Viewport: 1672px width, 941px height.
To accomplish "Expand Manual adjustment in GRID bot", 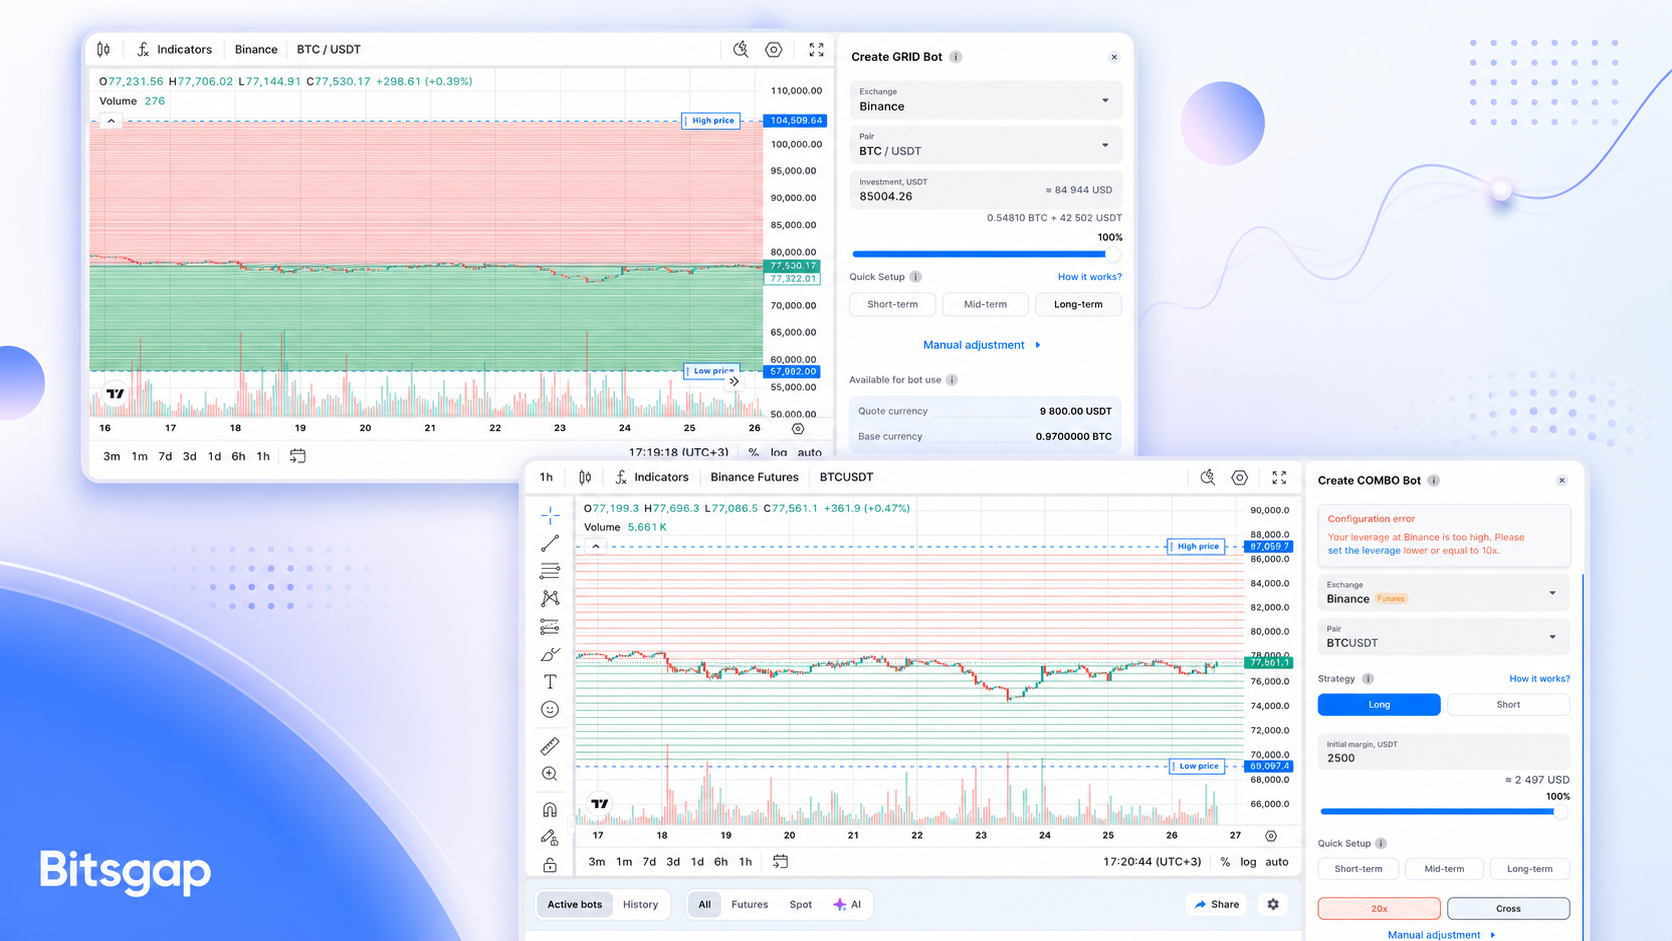I will click(981, 345).
